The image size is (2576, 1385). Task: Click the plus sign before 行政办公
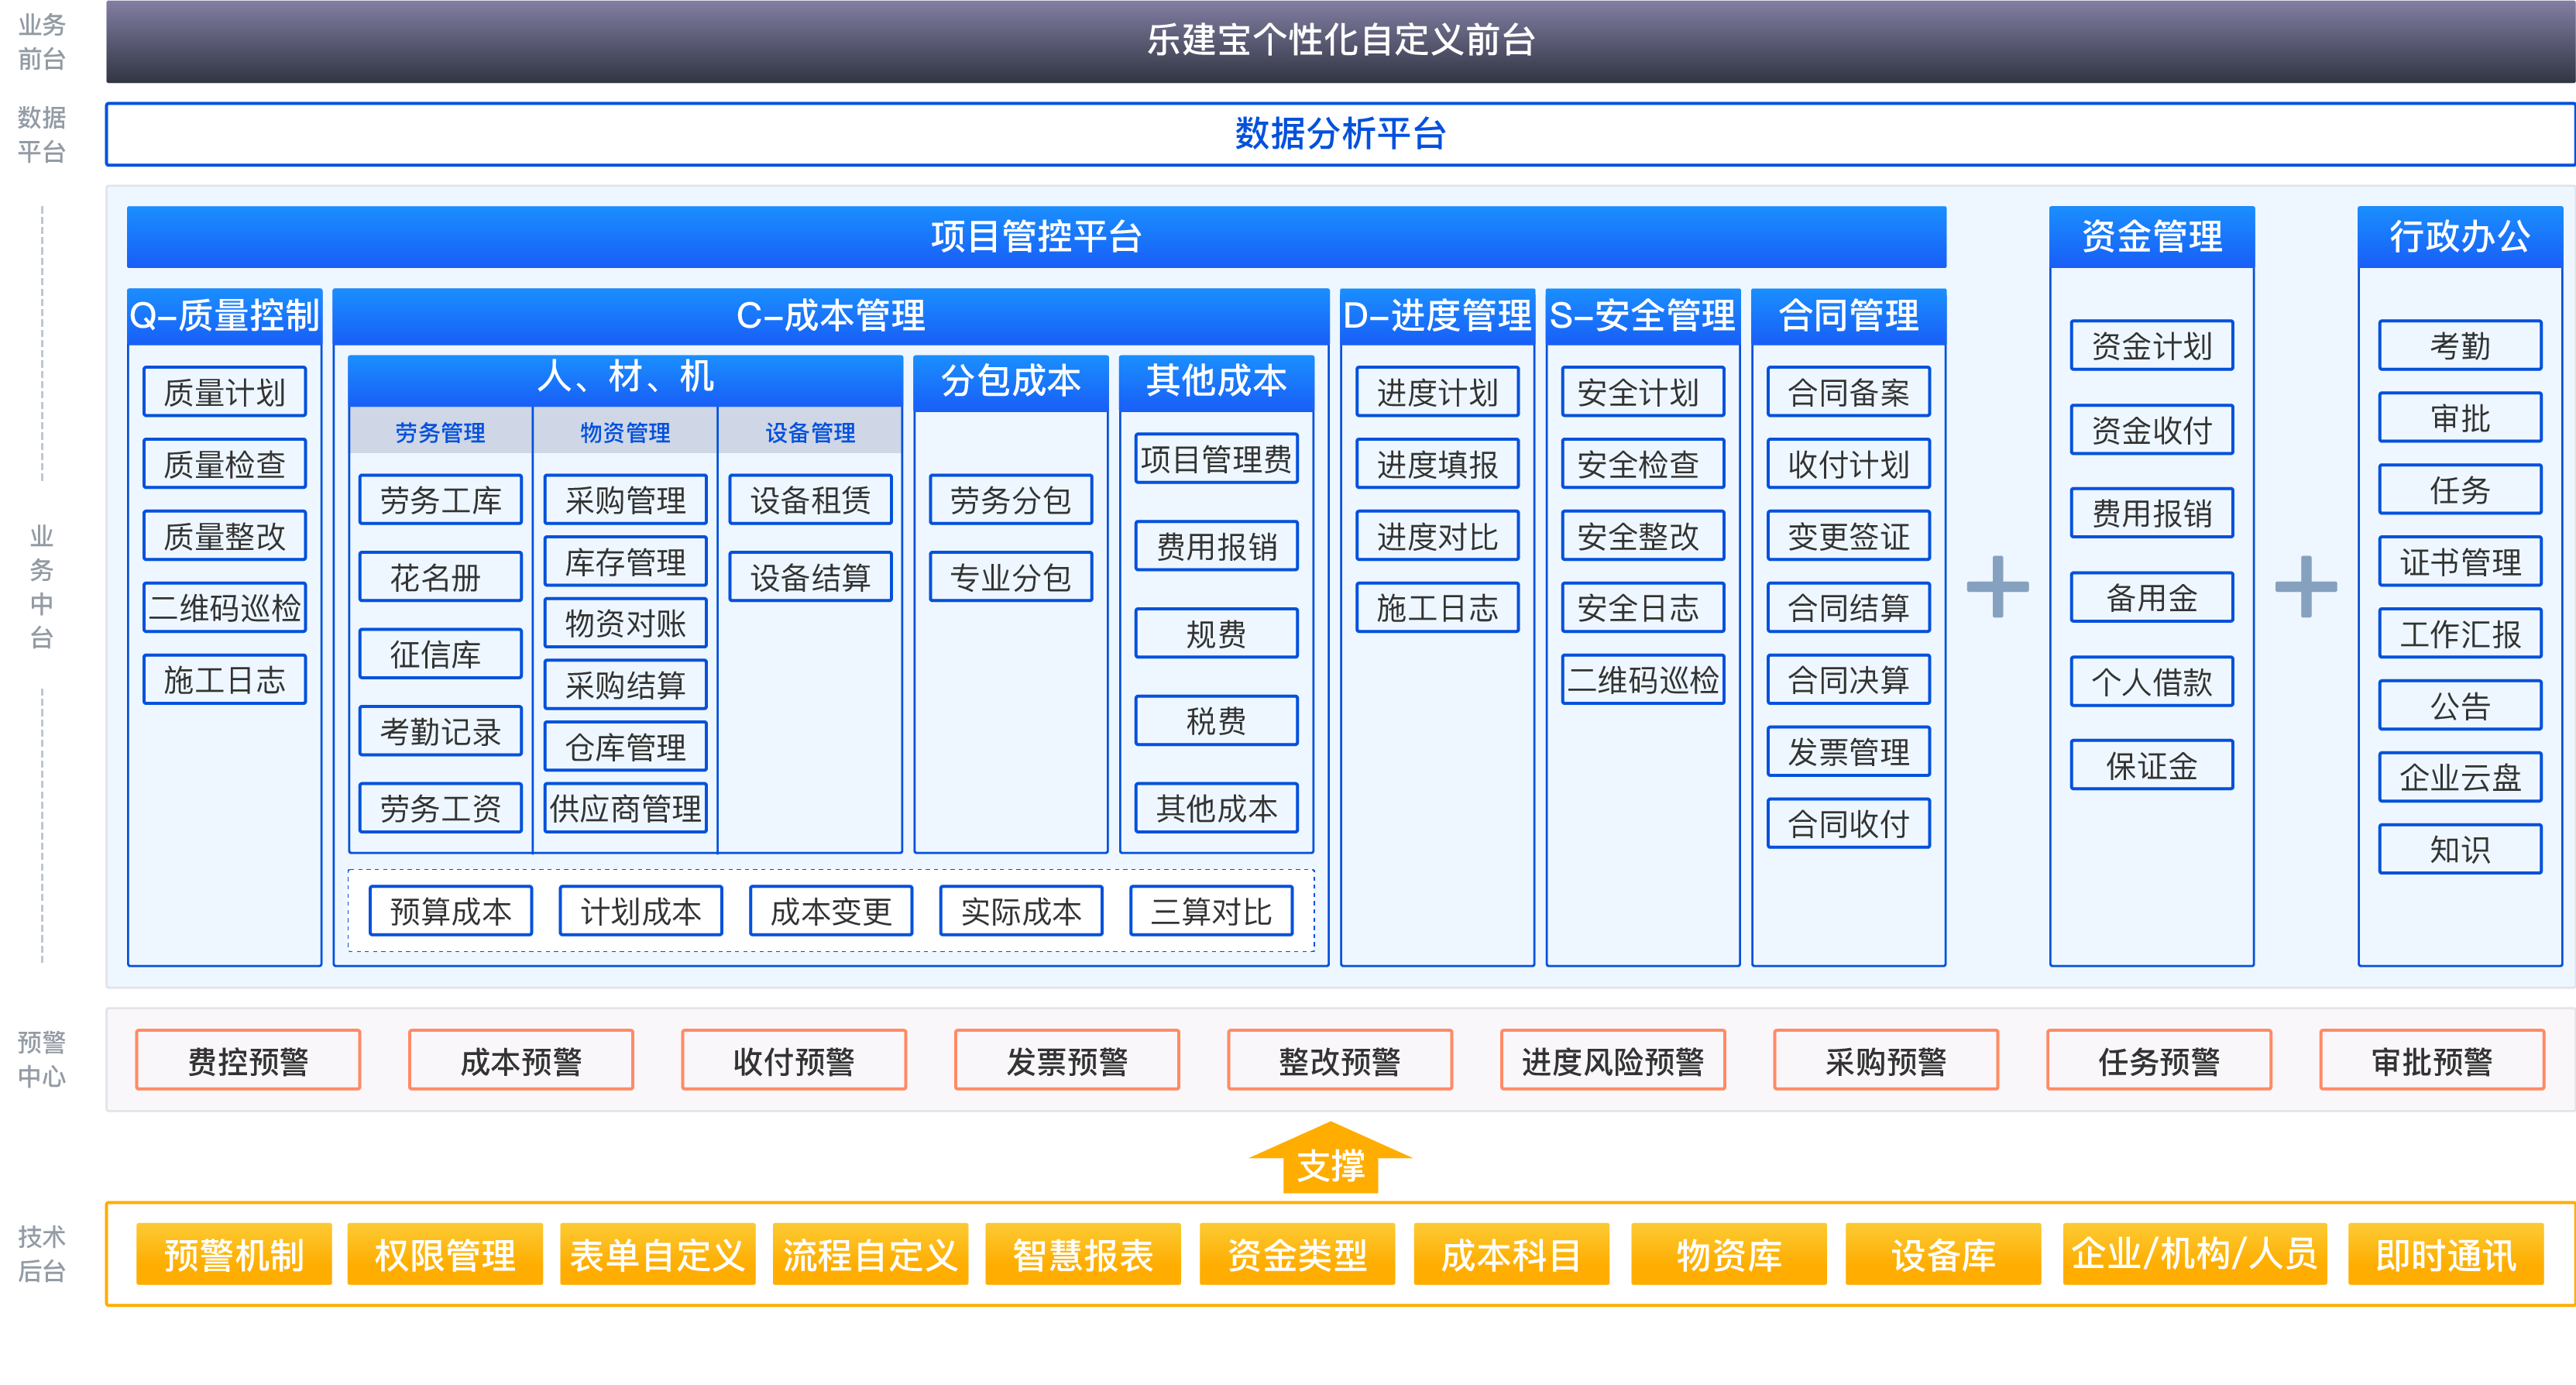pyautogui.click(x=2305, y=587)
